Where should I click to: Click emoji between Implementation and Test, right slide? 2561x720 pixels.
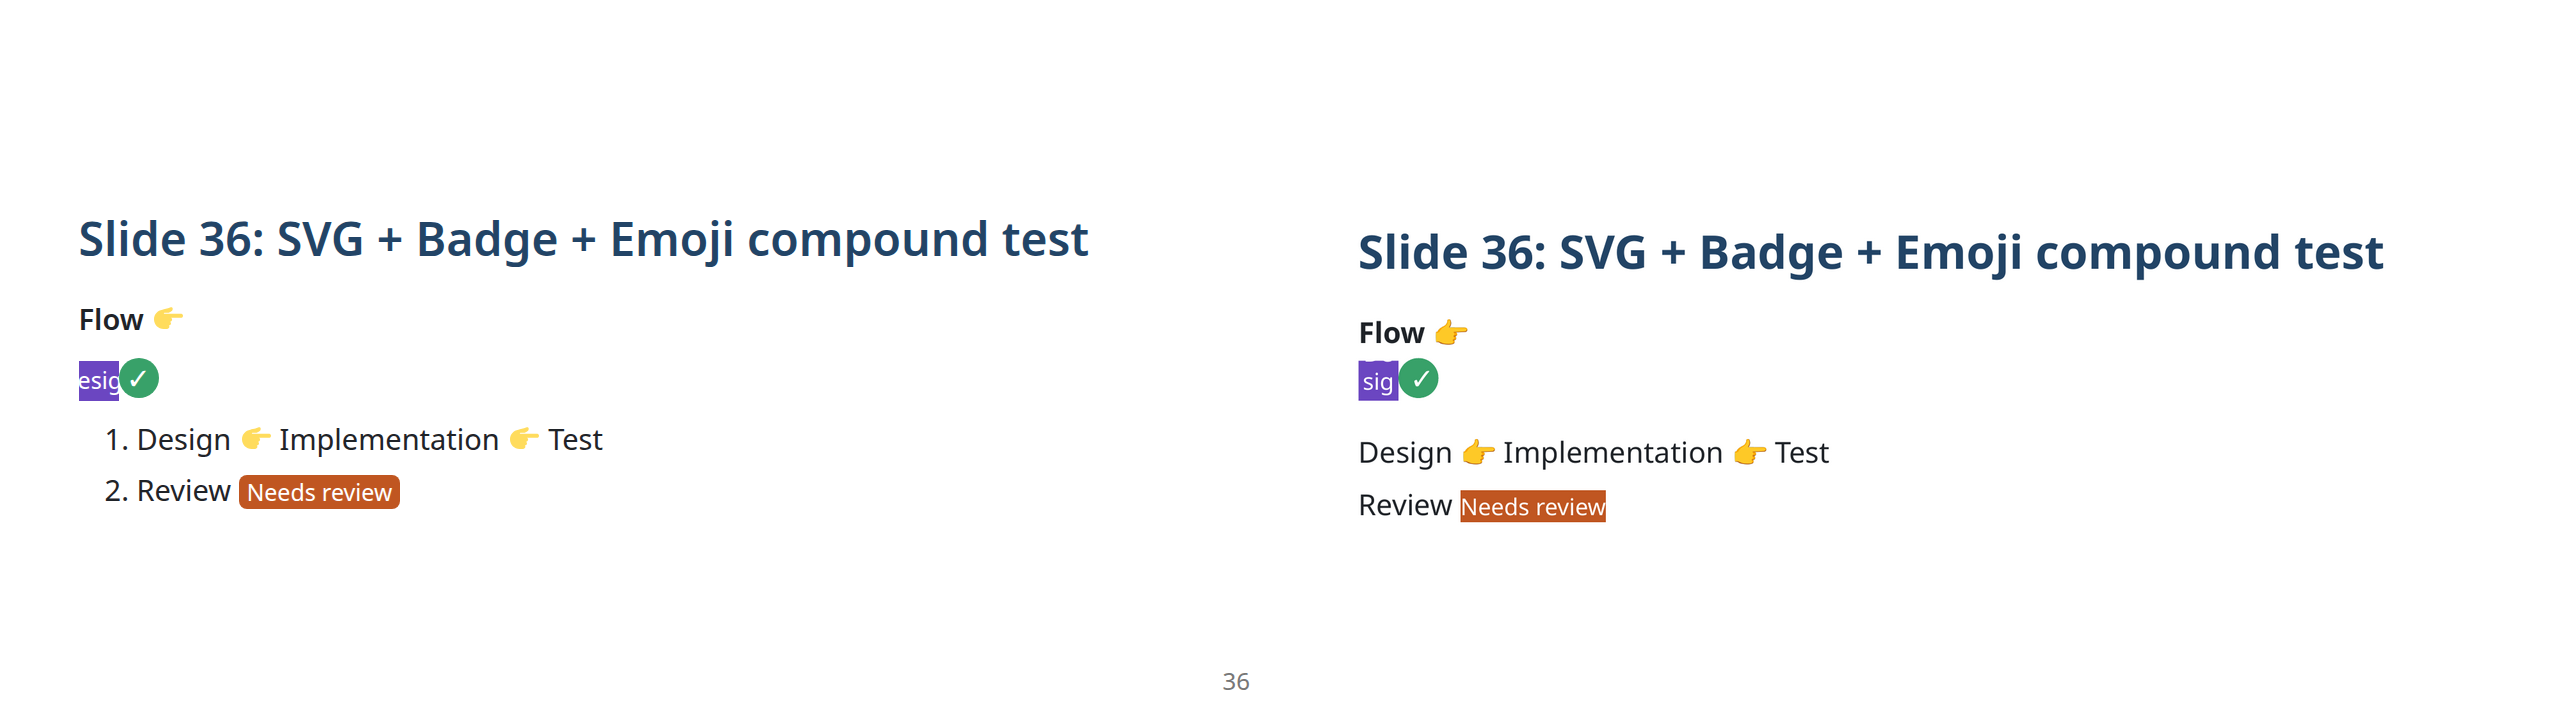point(1748,453)
